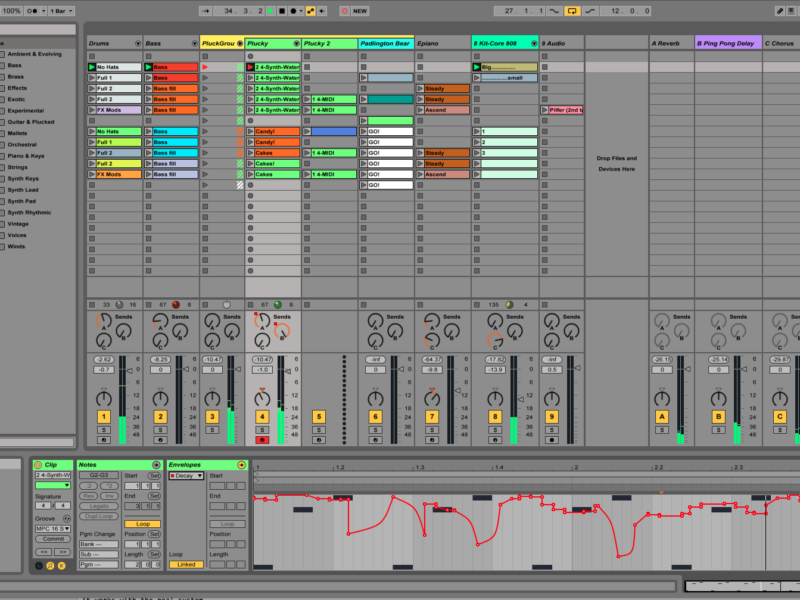The width and height of the screenshot is (800, 600).
Task: Solo track 1 Drums
Action: coord(103,429)
